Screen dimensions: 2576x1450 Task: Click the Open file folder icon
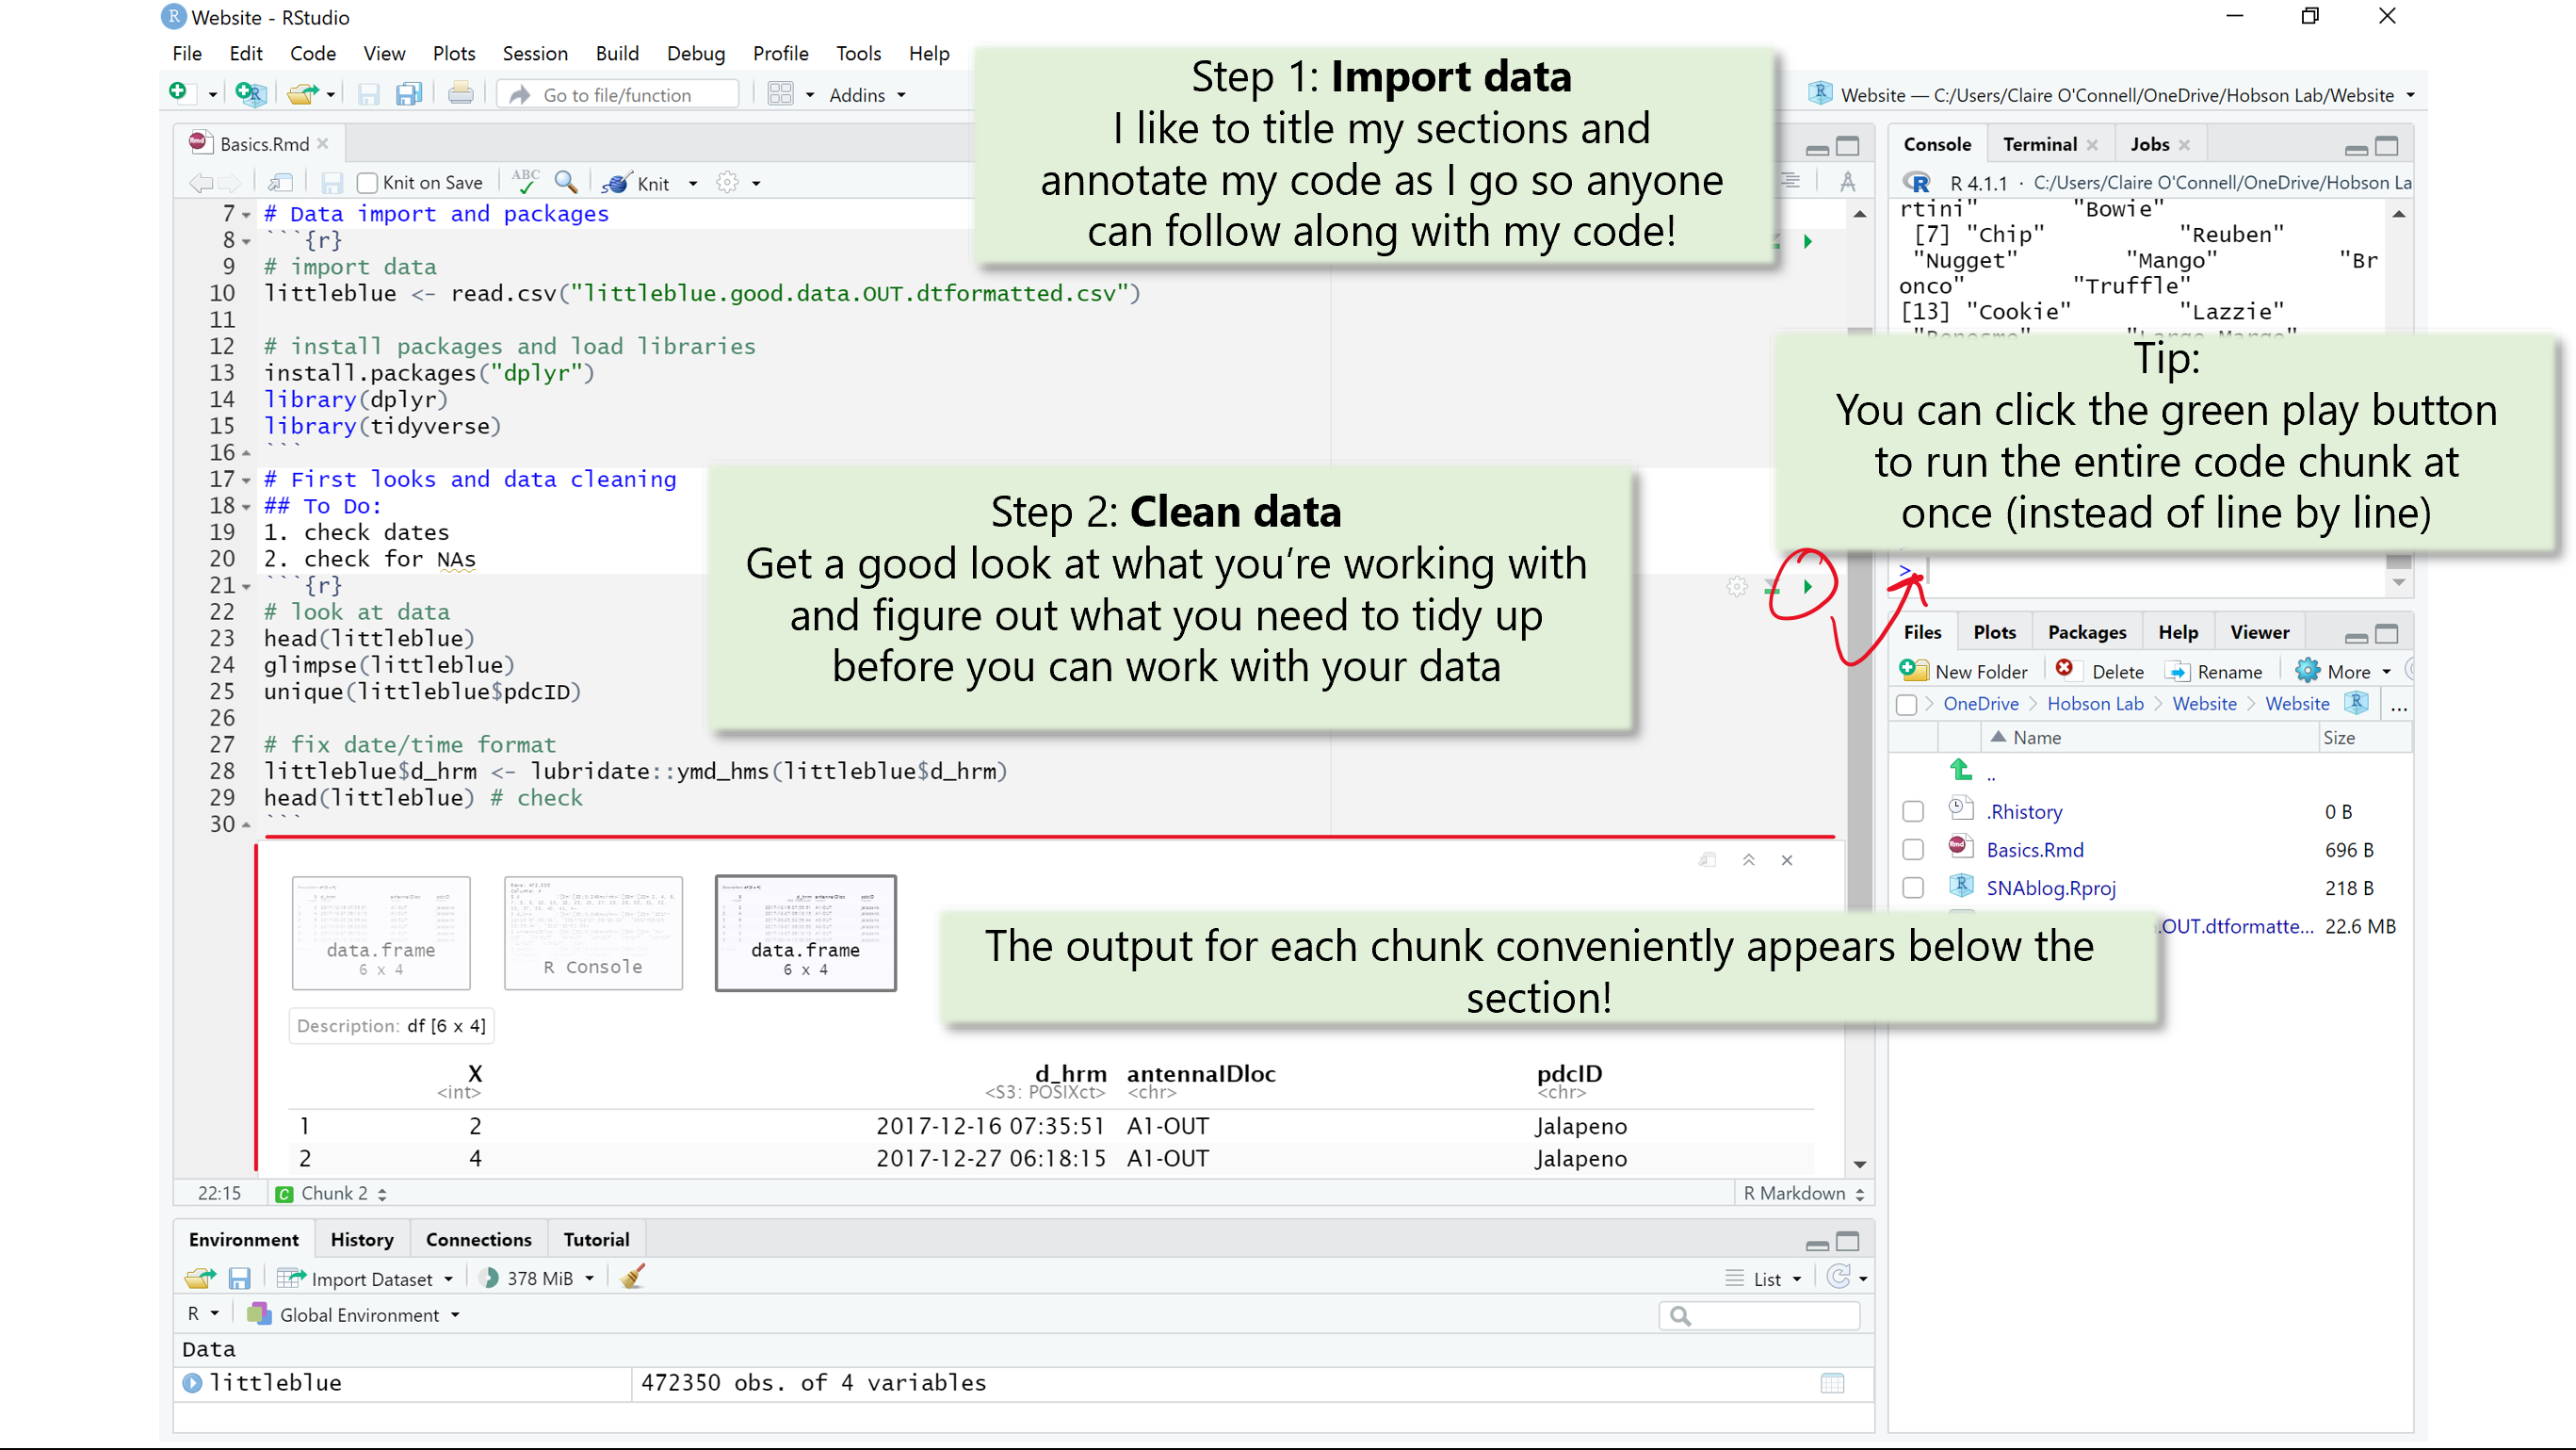pyautogui.click(x=303, y=94)
